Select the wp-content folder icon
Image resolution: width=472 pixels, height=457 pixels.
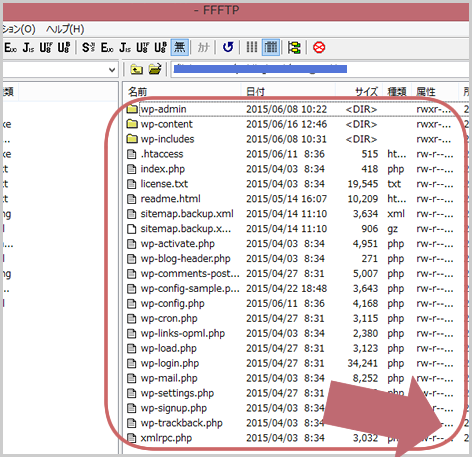click(132, 124)
